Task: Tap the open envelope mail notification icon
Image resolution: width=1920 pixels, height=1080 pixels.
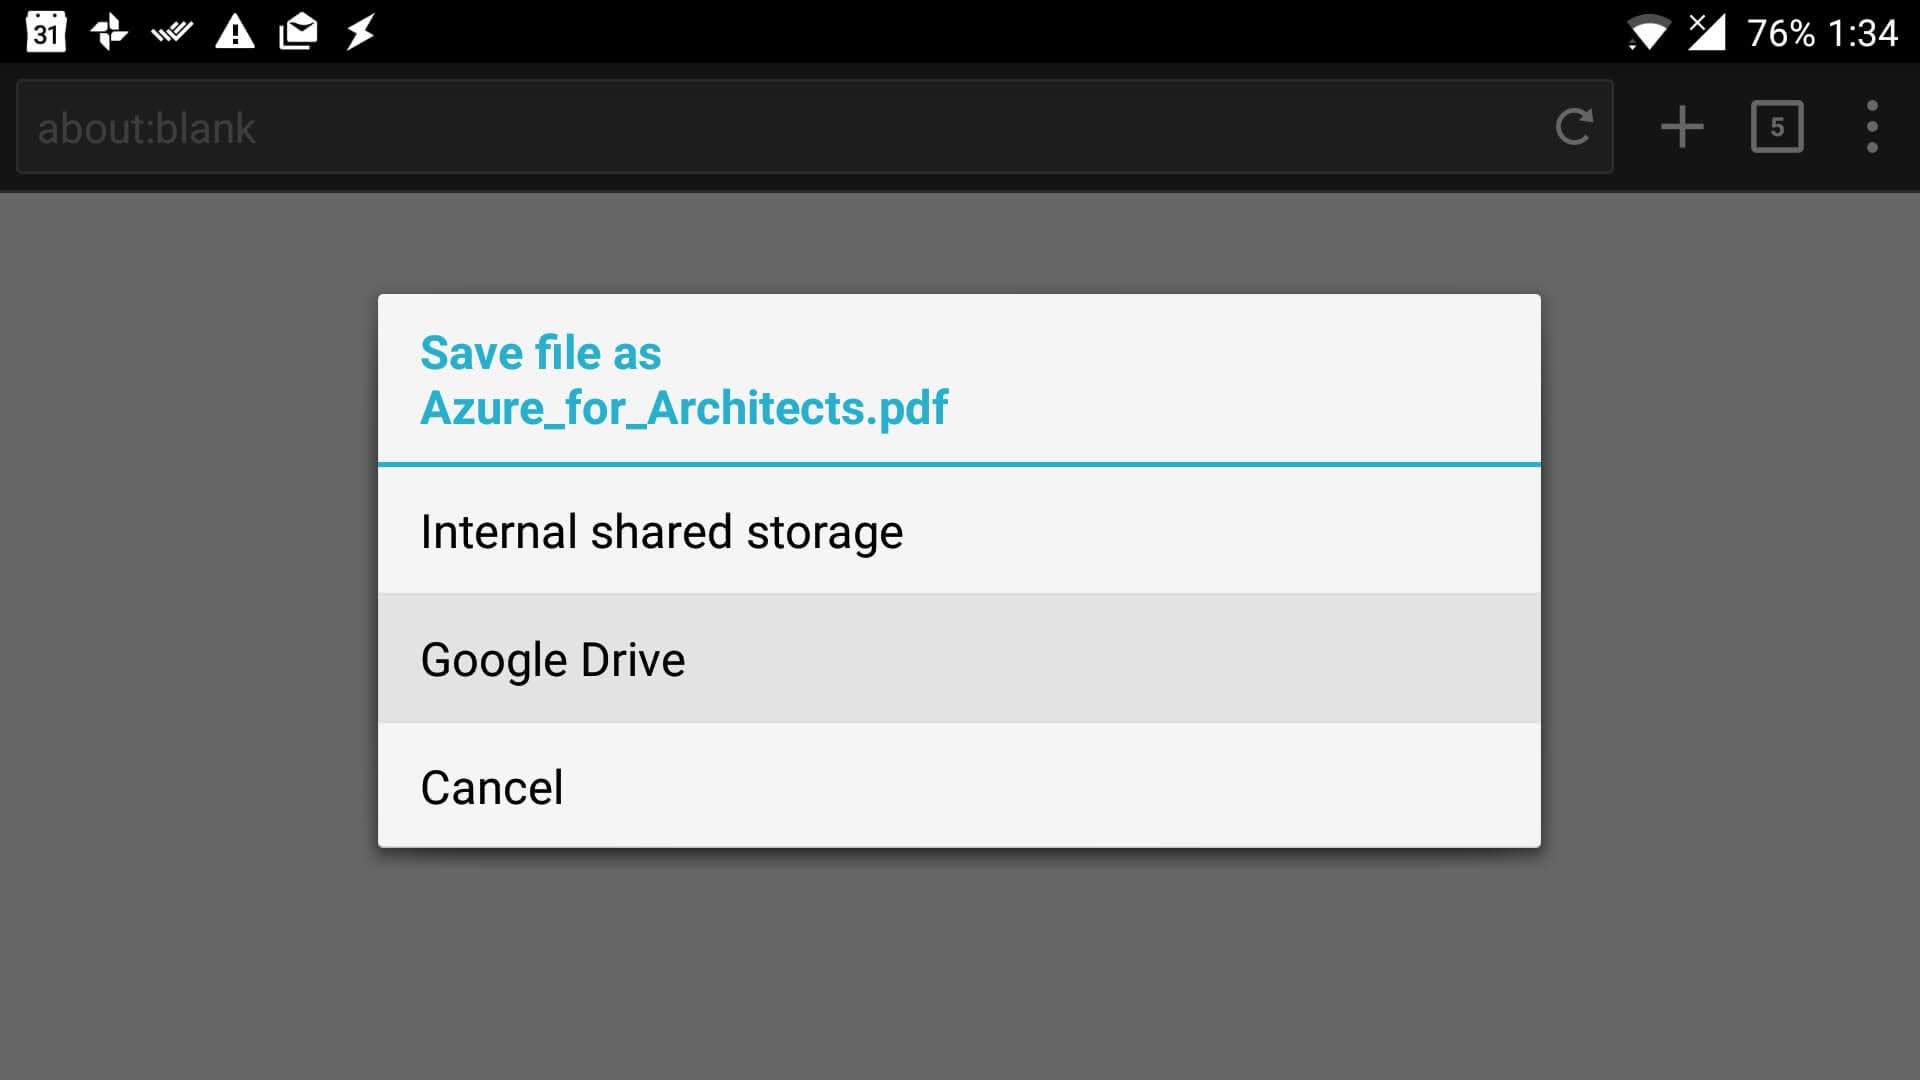Action: click(298, 32)
